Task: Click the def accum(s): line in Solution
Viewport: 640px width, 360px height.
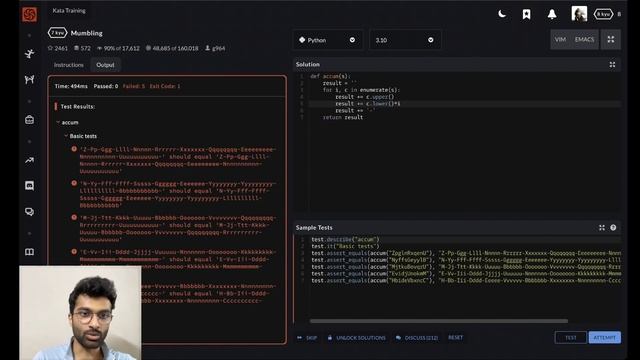Action: pyautogui.click(x=330, y=76)
